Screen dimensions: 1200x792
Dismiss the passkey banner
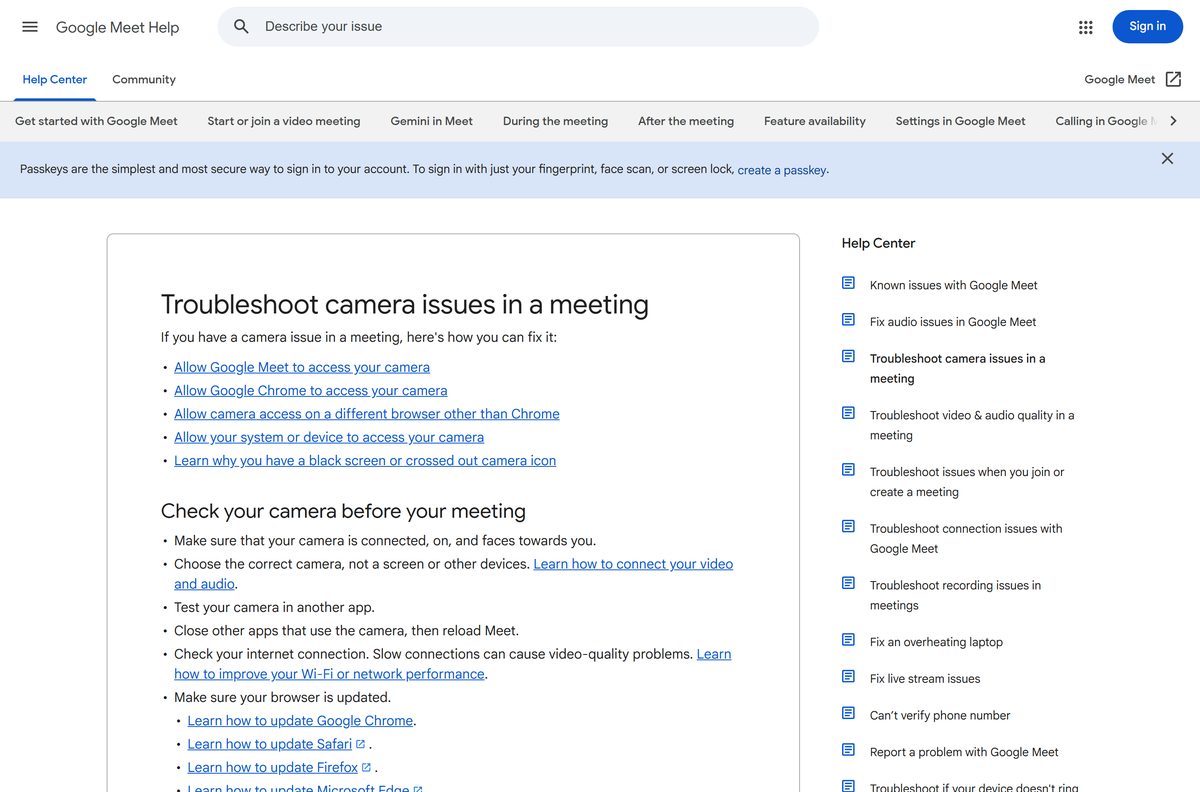pos(1167,158)
